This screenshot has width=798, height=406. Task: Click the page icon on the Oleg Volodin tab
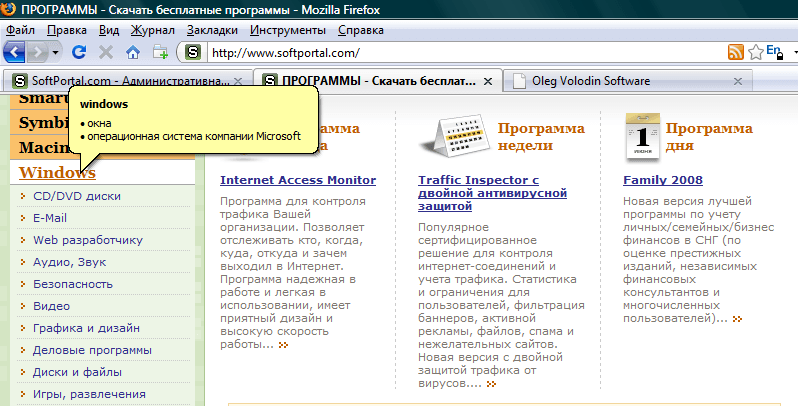[x=519, y=81]
